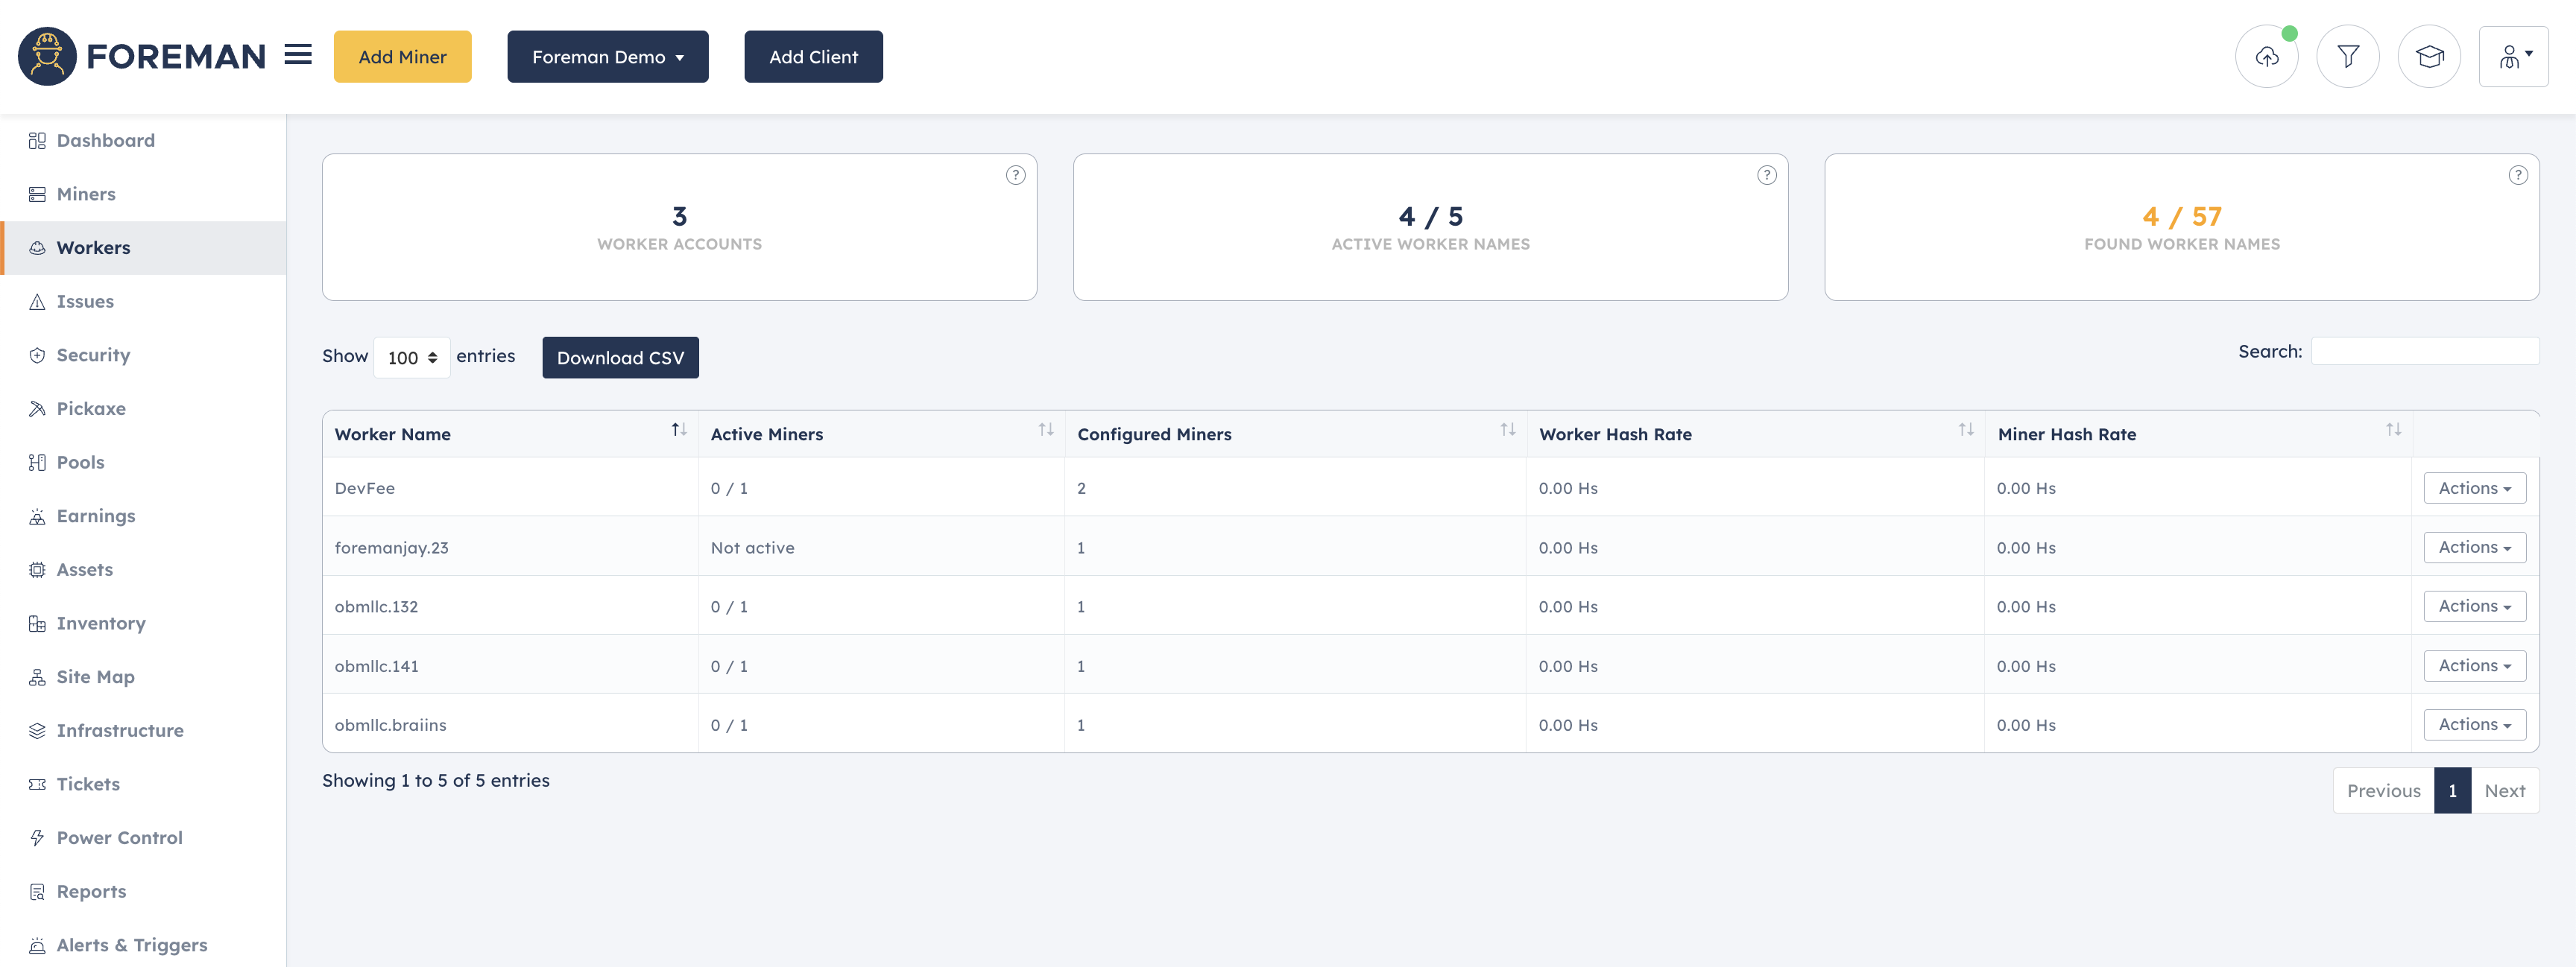Select page 1 in pagination

click(2452, 791)
